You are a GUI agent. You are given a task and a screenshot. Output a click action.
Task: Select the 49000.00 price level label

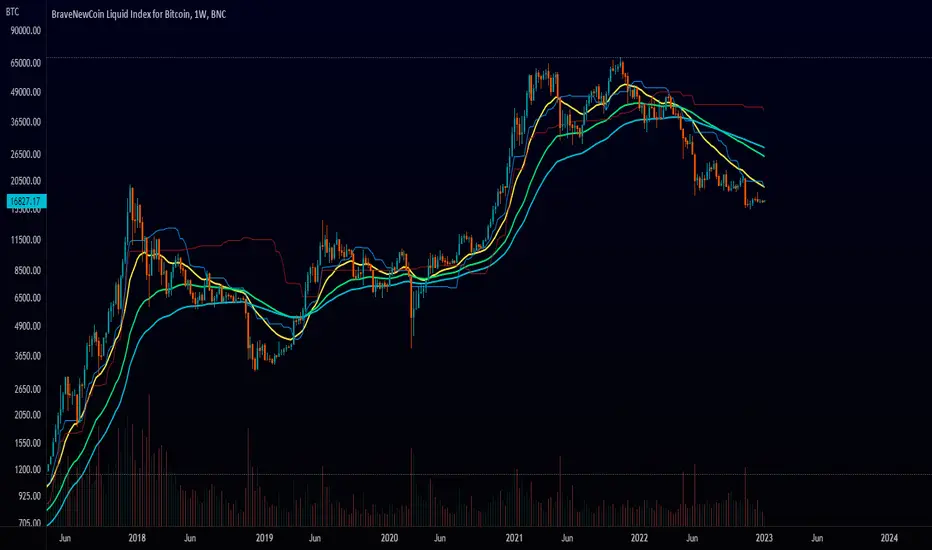[x=26, y=92]
